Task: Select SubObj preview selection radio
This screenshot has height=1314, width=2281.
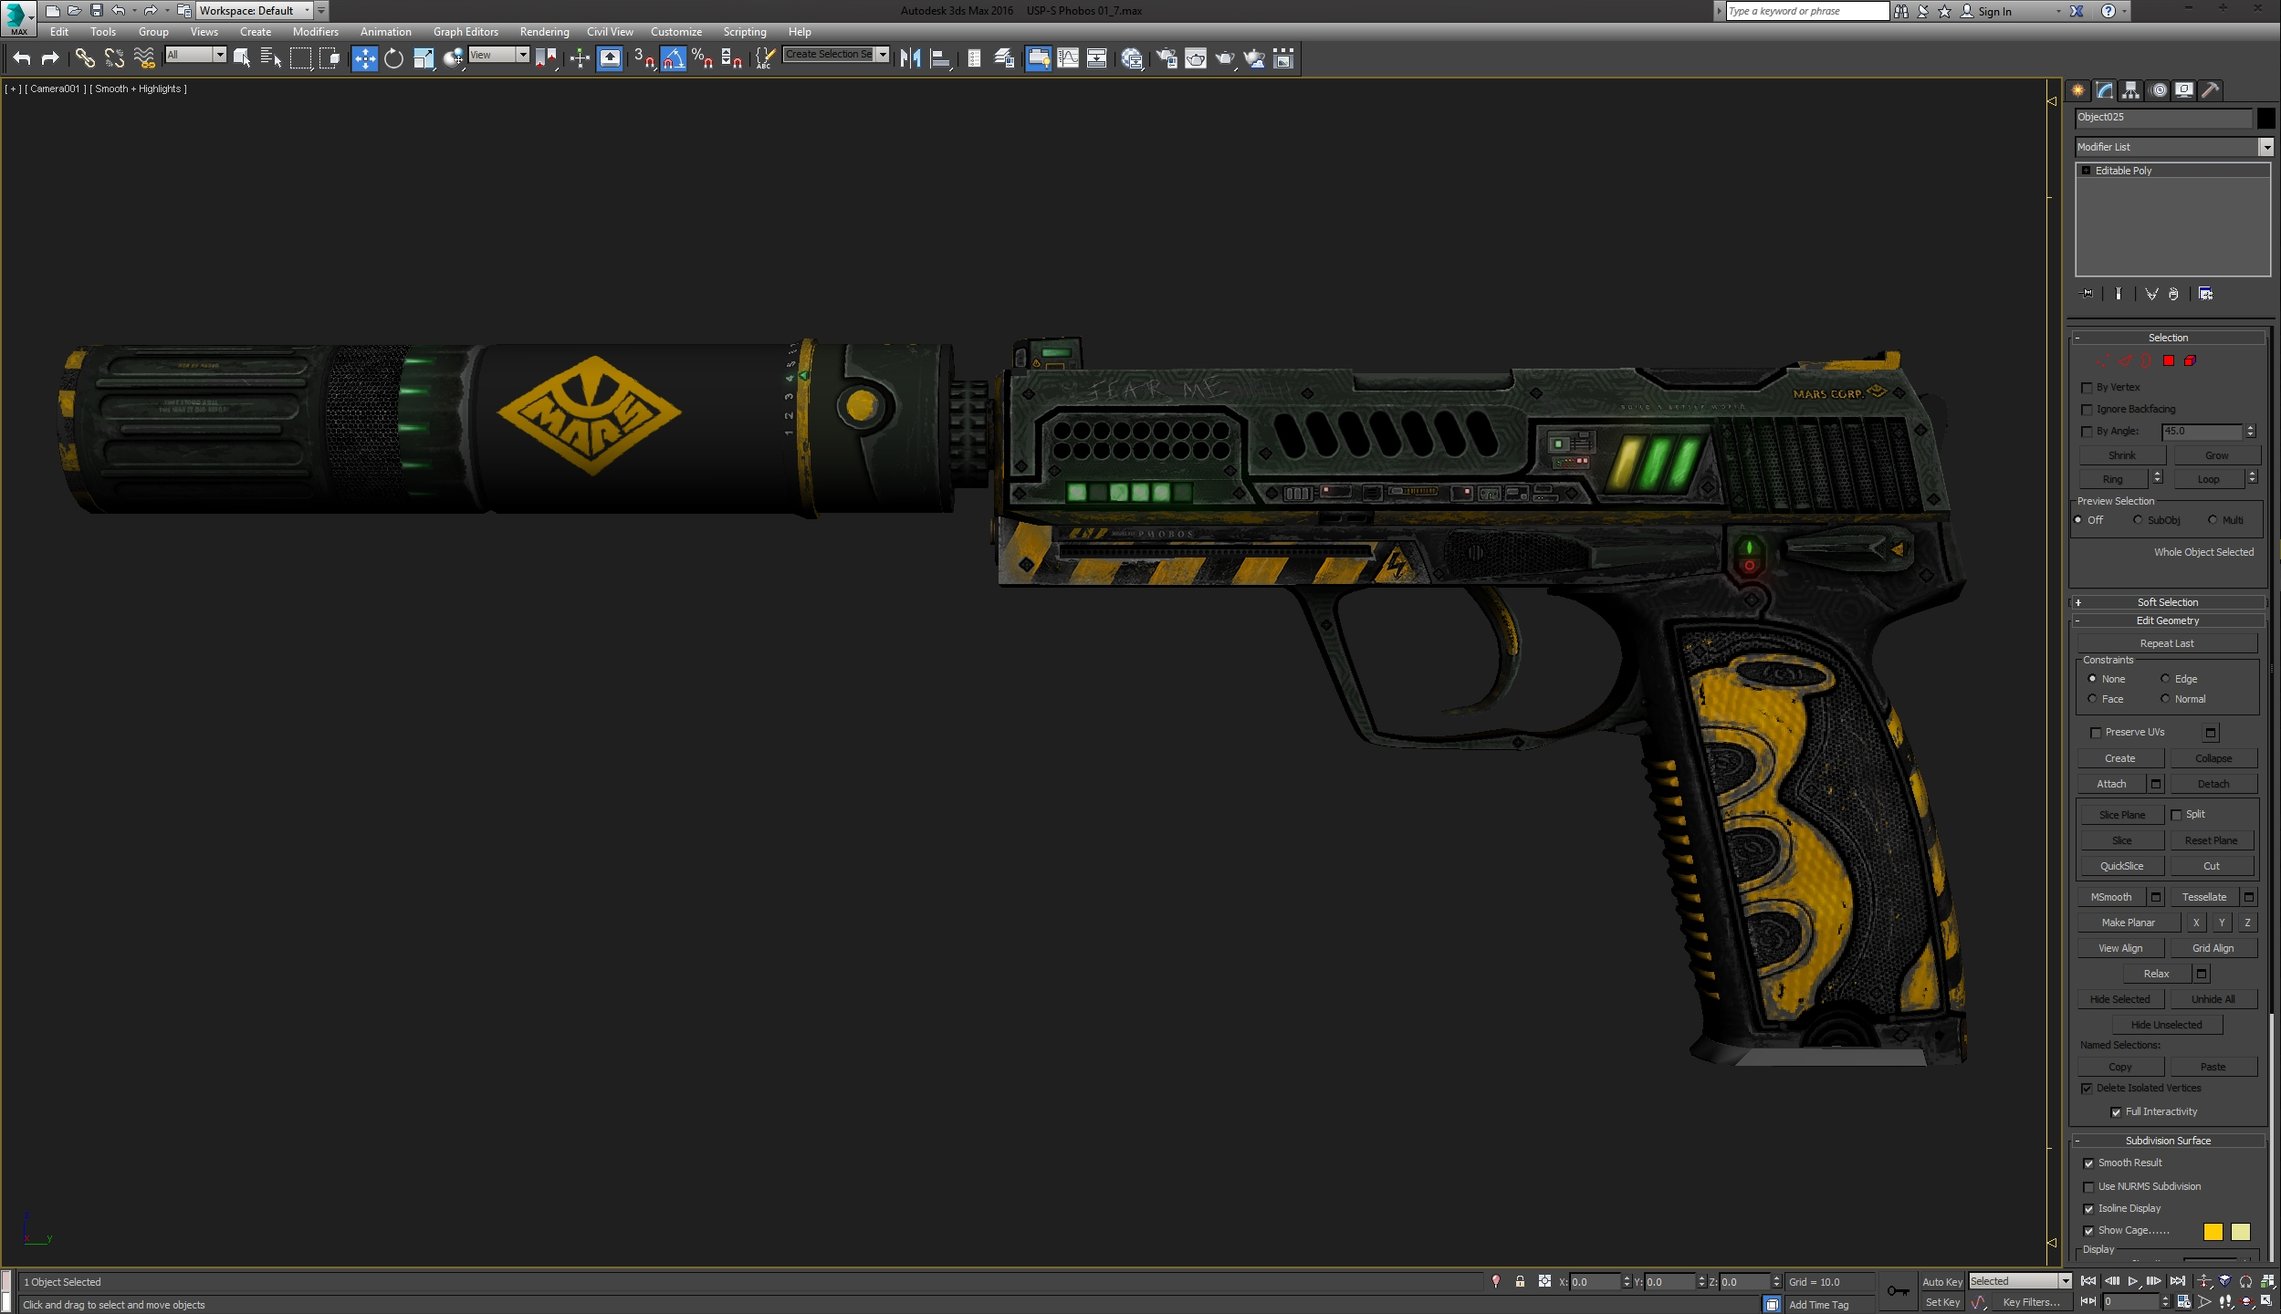Action: pyautogui.click(x=2138, y=520)
